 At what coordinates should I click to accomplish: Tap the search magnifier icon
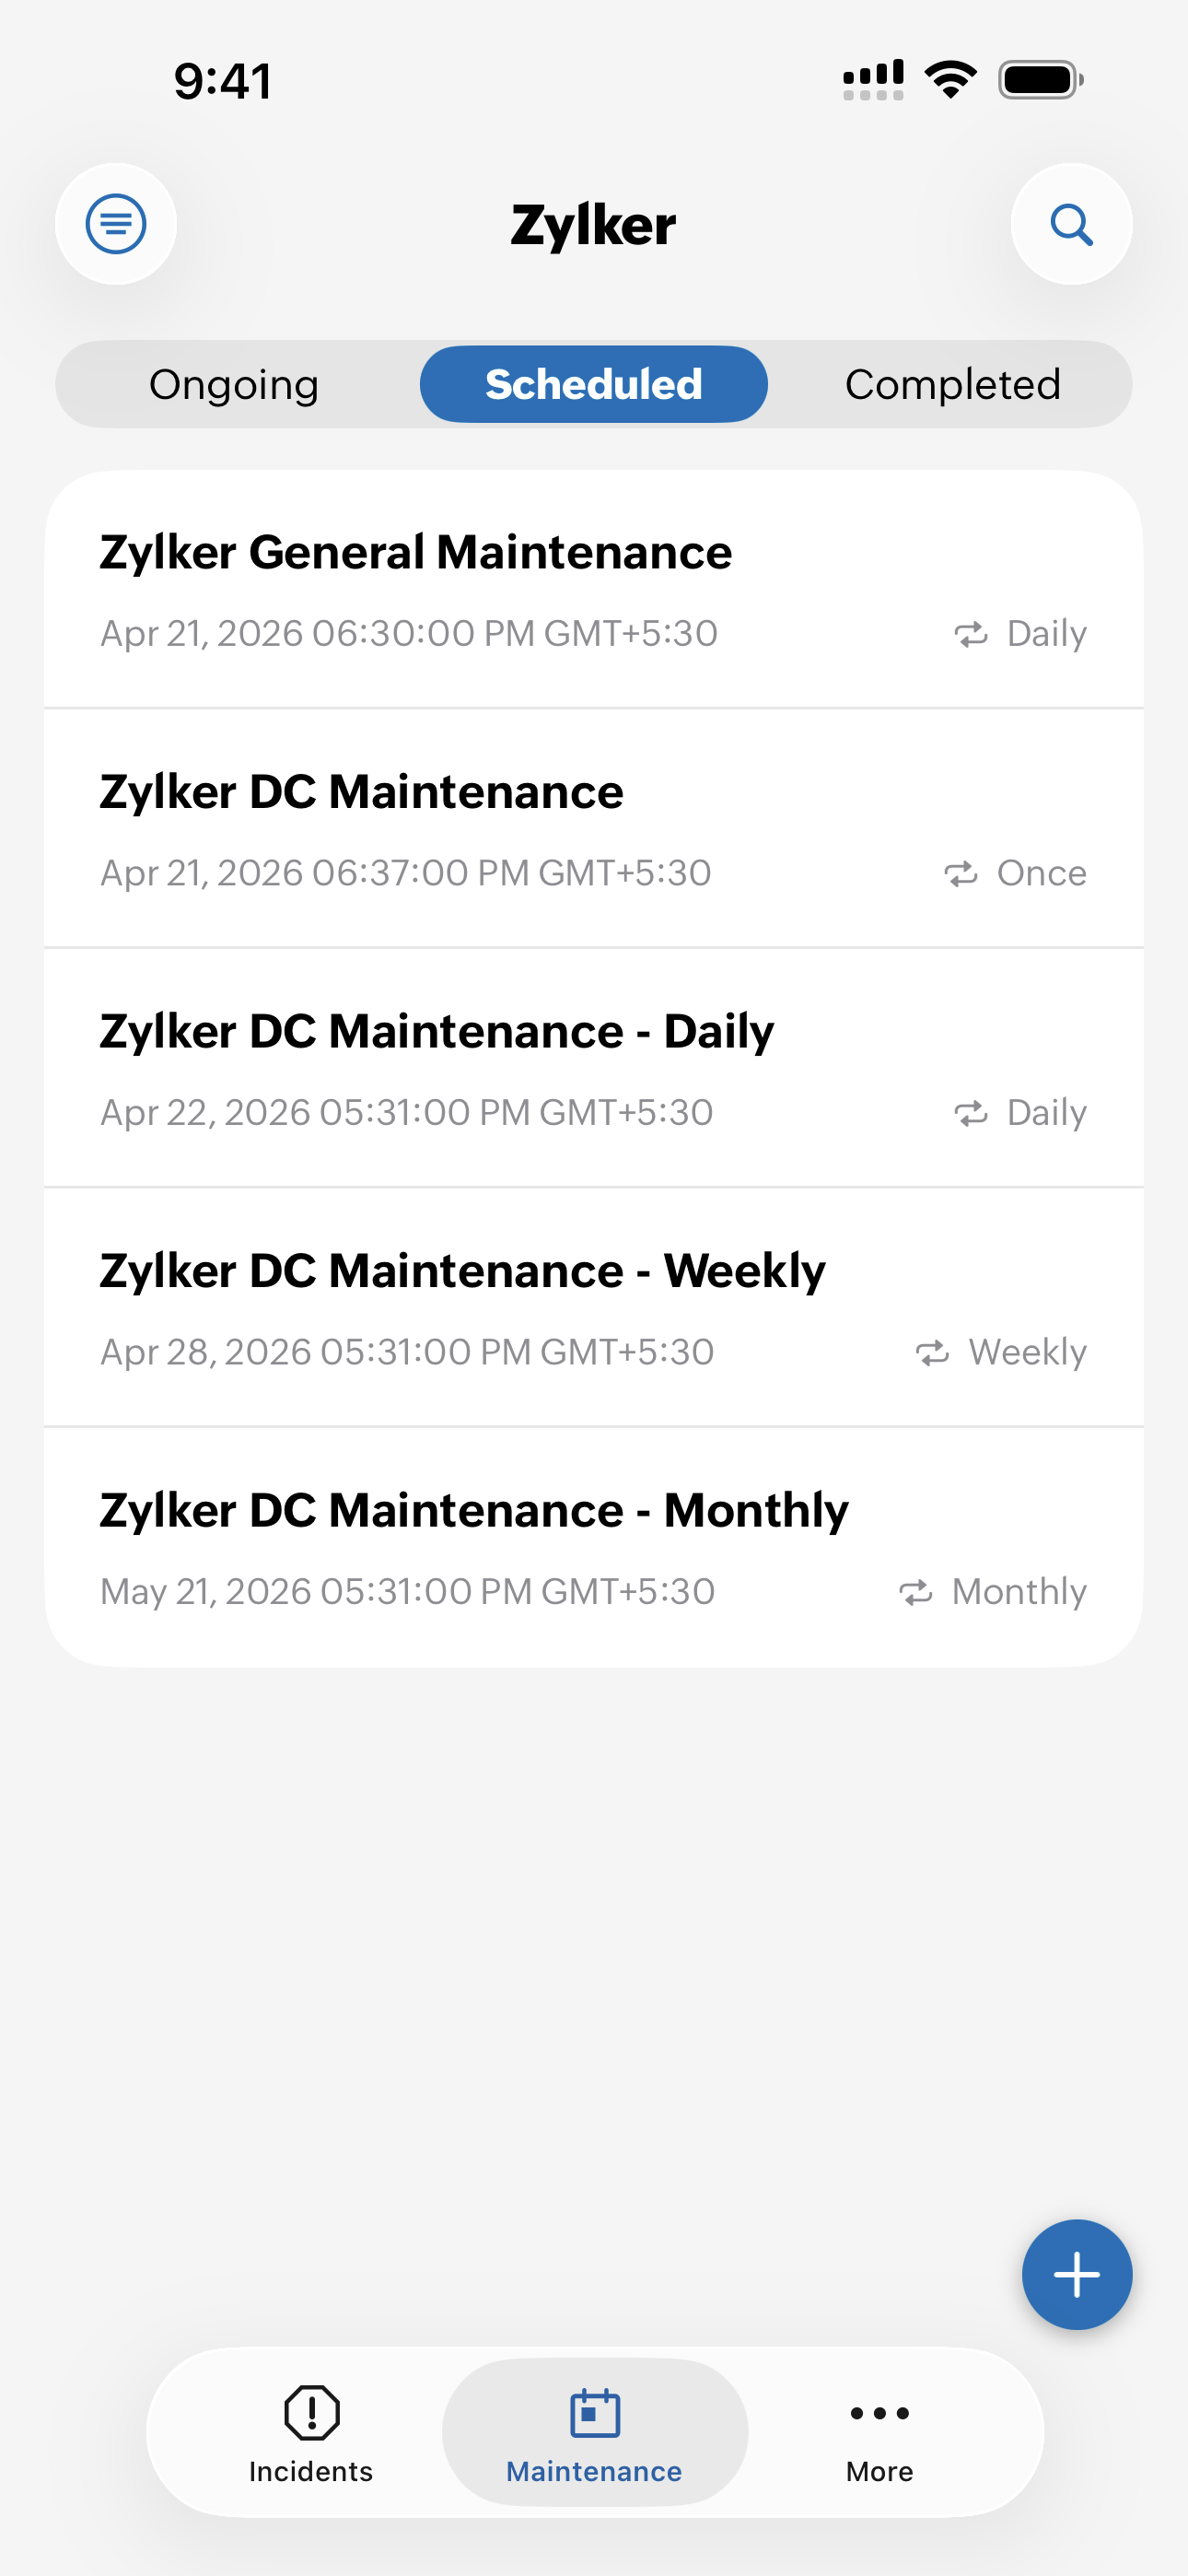pos(1071,224)
